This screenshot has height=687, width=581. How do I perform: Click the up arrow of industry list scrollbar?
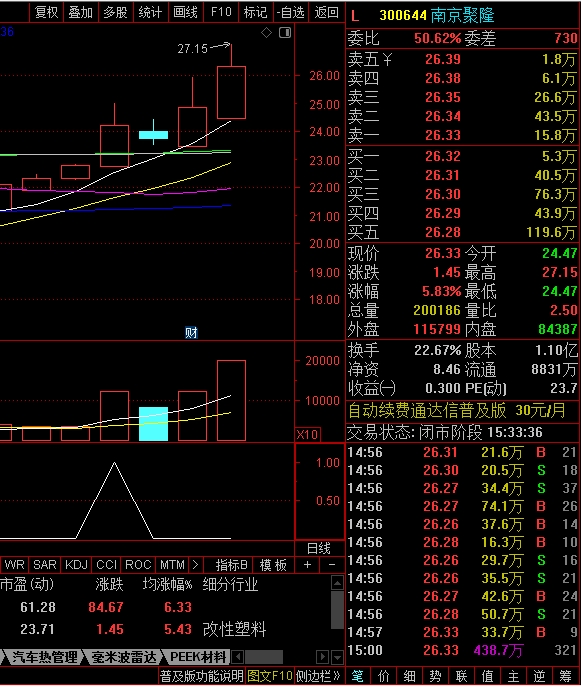pyautogui.click(x=337, y=583)
